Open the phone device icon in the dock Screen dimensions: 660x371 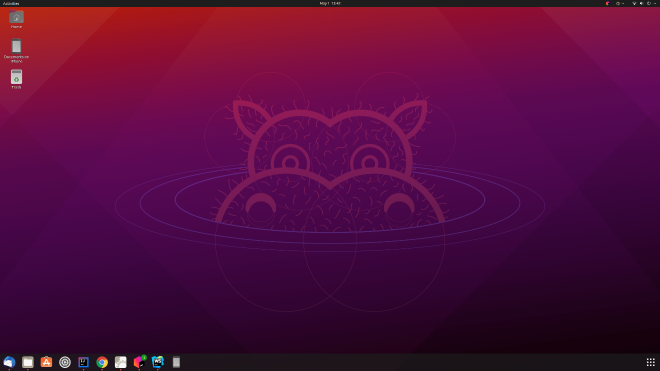pyautogui.click(x=176, y=362)
